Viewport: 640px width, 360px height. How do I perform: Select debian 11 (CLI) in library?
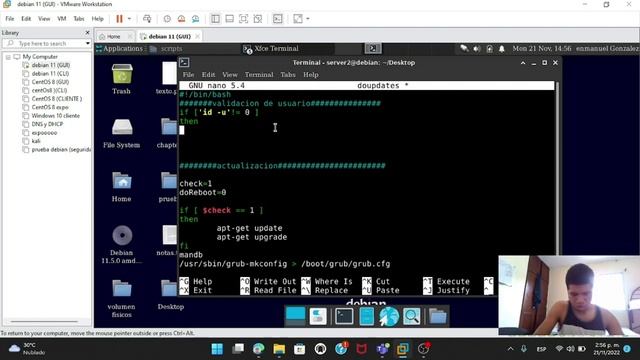click(x=50, y=73)
